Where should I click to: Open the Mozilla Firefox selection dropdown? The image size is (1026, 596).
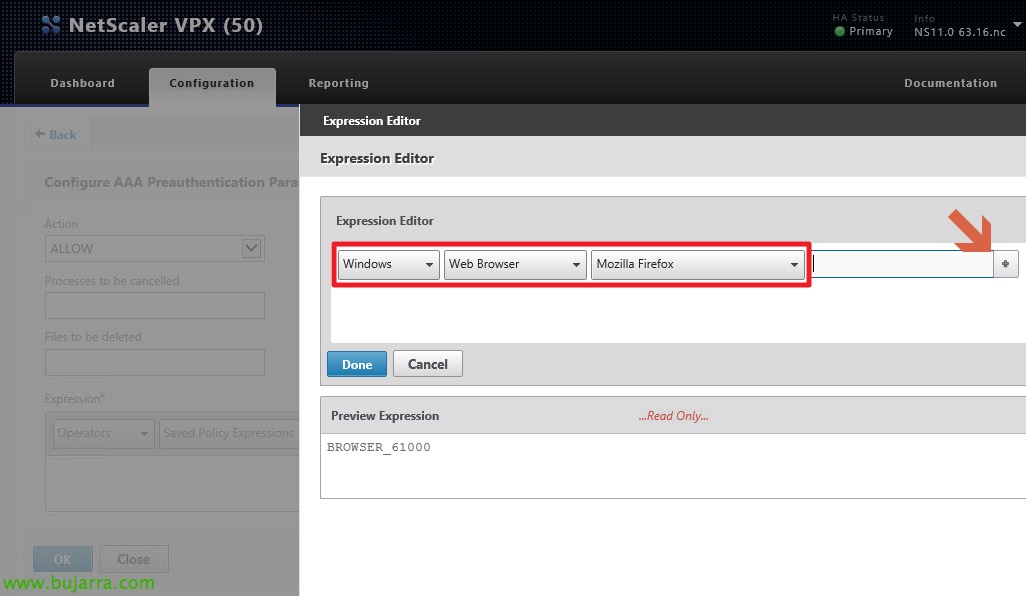coord(698,264)
